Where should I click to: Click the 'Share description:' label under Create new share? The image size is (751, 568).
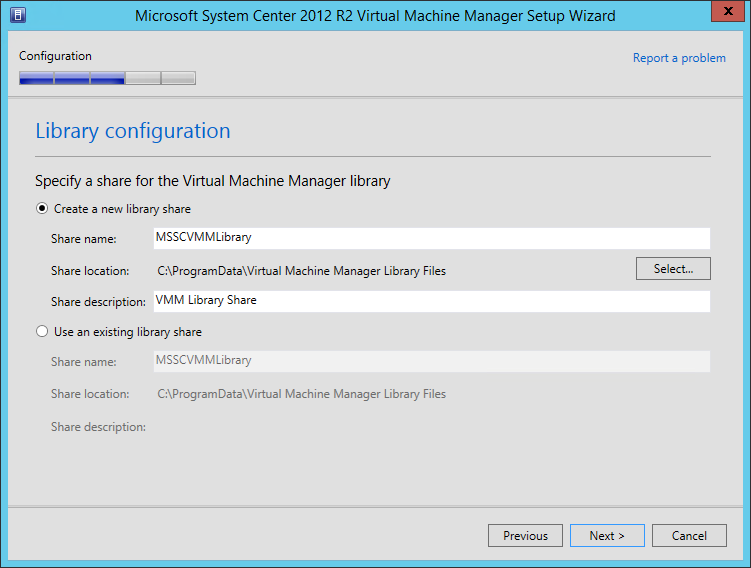(98, 302)
